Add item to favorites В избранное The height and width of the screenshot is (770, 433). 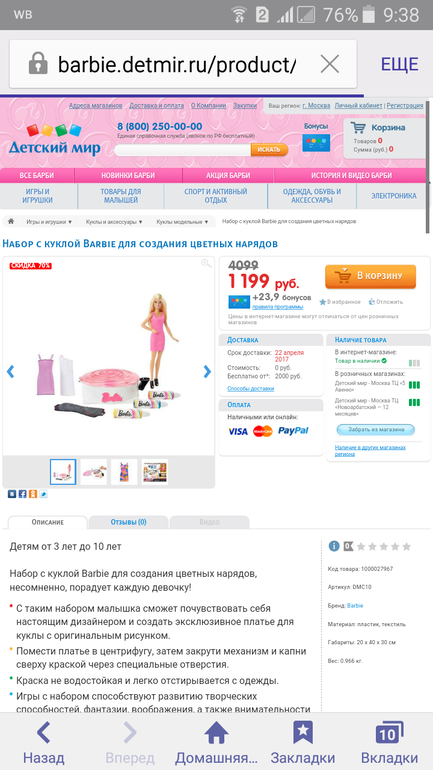pos(340,302)
